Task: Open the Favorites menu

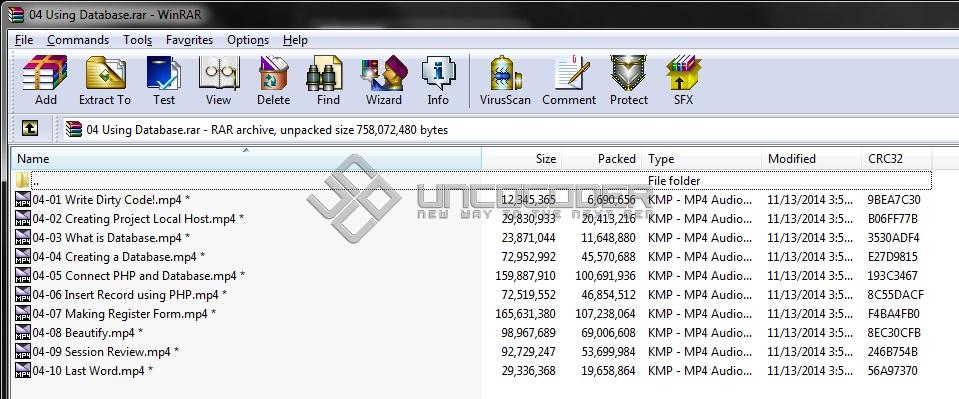Action: pos(189,40)
